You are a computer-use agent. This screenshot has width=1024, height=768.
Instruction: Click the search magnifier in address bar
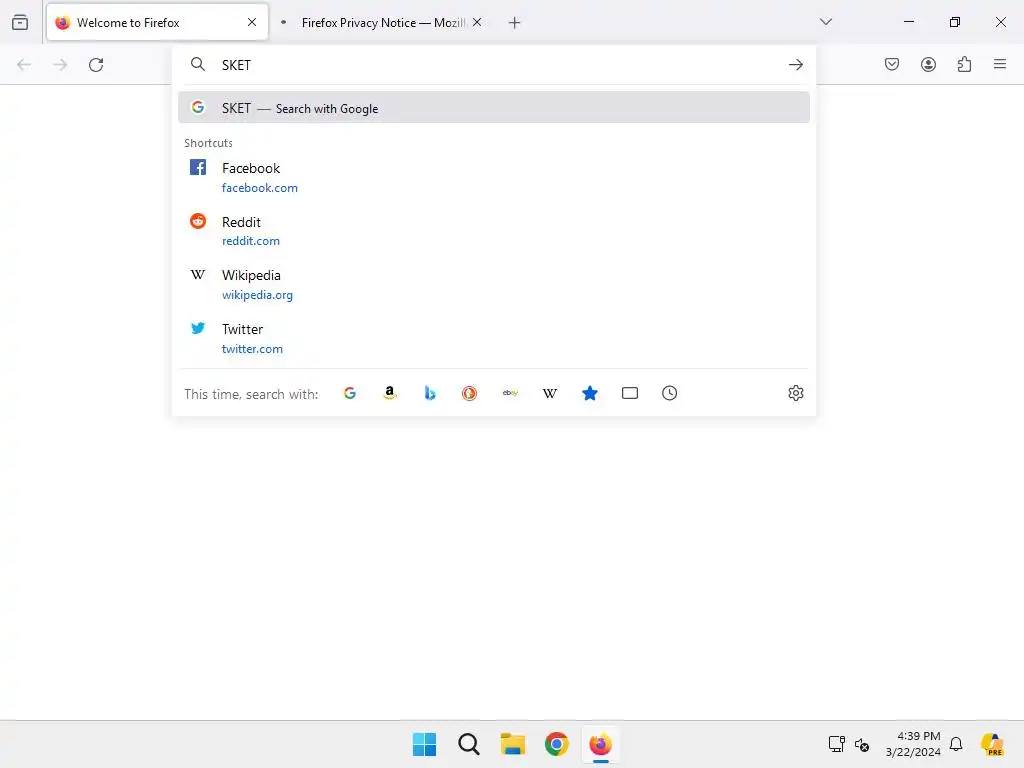coord(198,64)
